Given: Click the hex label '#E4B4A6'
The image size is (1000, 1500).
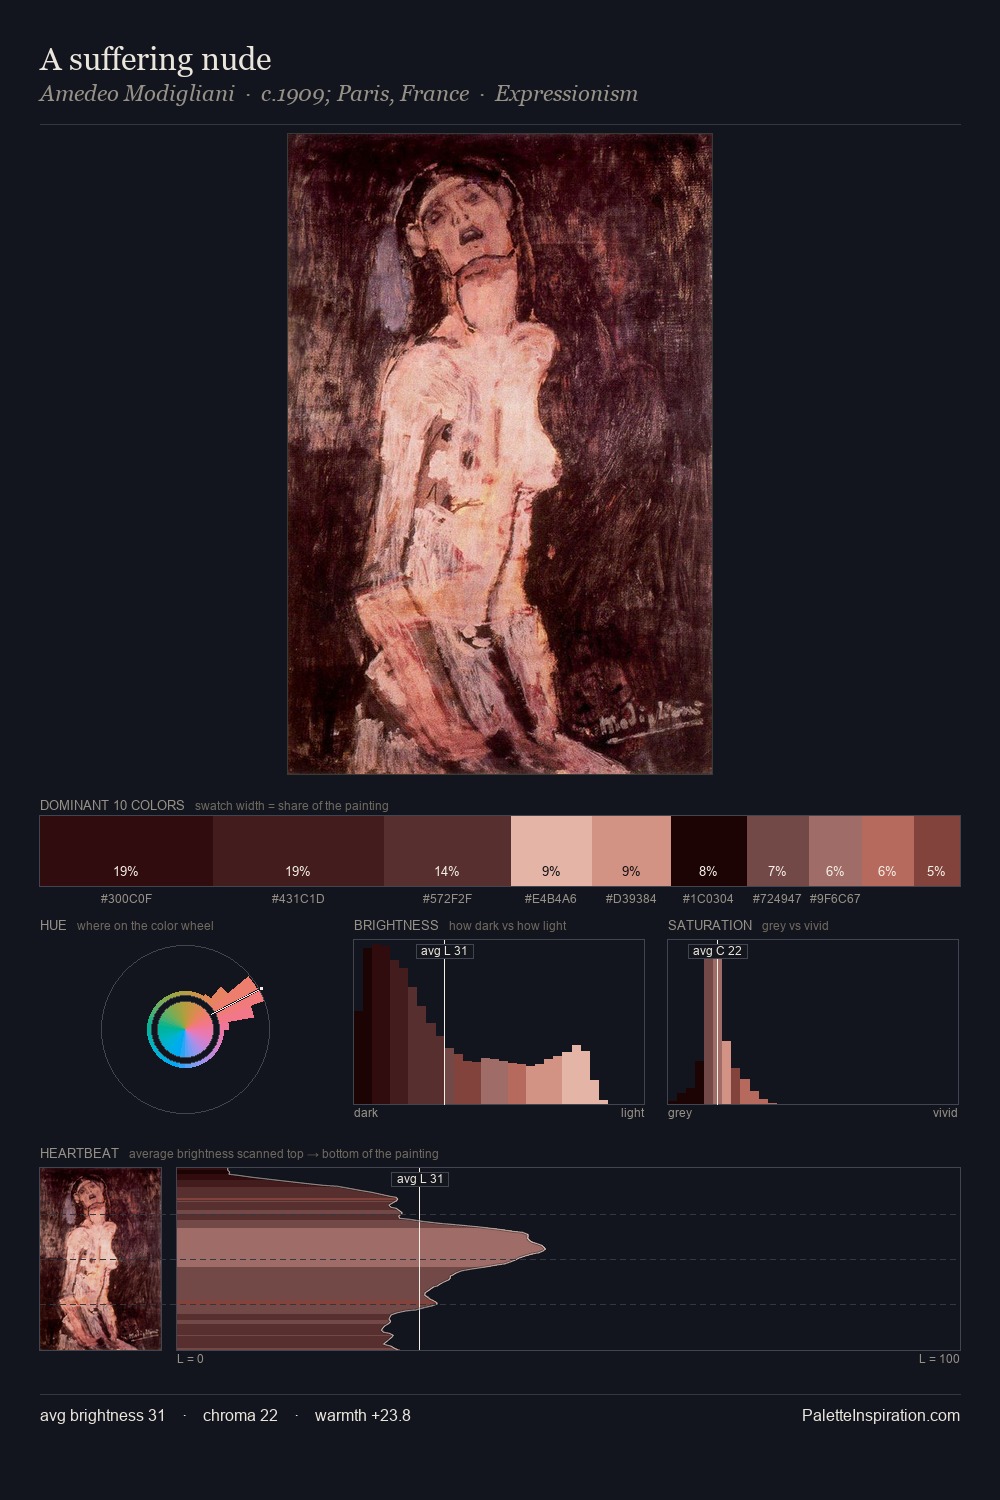Looking at the screenshot, I should point(551,898).
